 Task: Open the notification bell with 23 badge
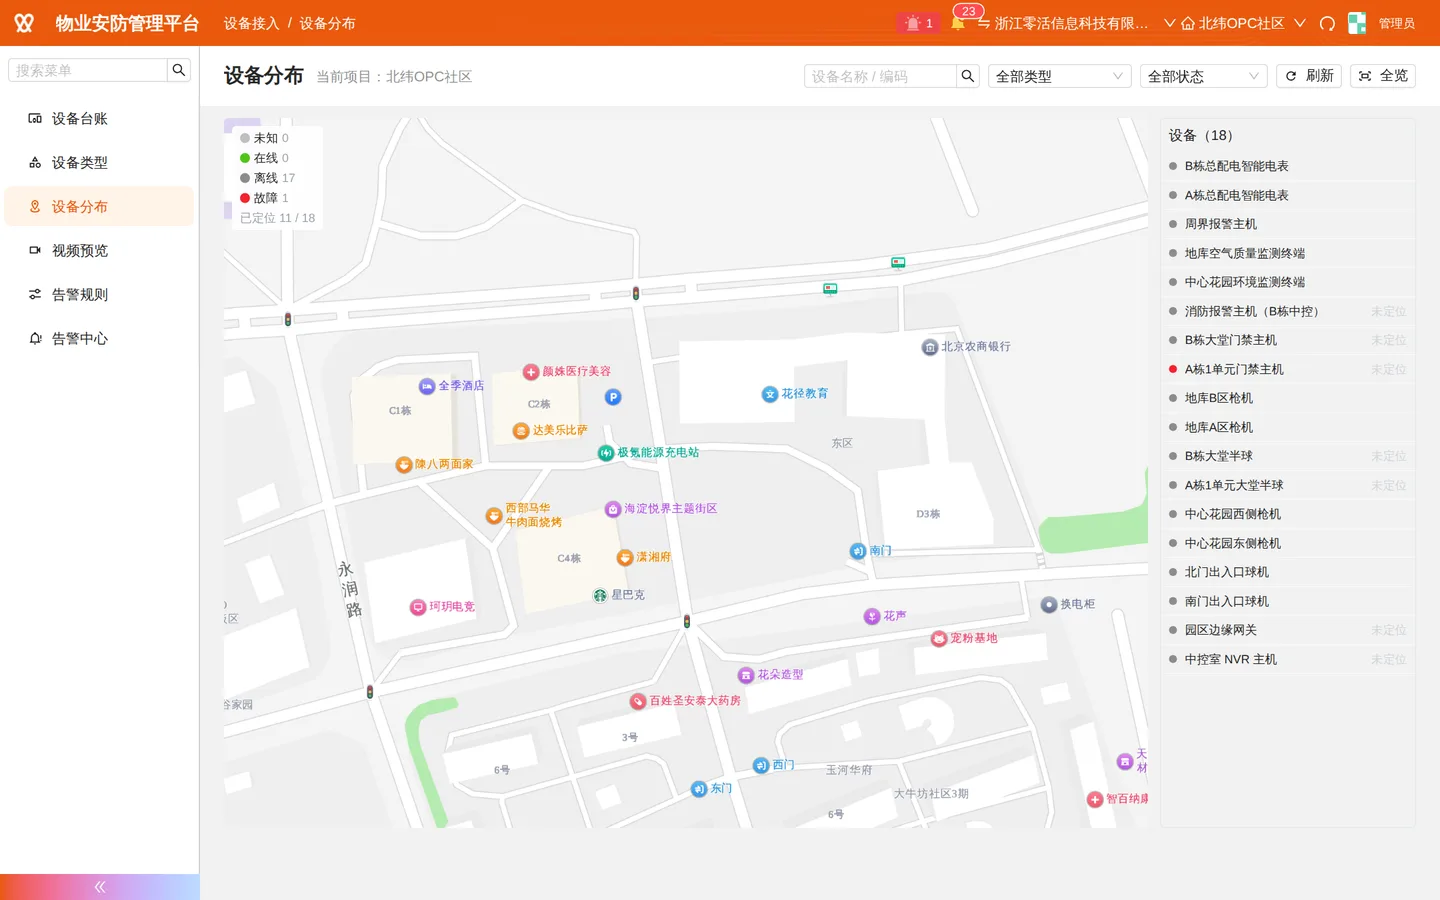(x=958, y=22)
